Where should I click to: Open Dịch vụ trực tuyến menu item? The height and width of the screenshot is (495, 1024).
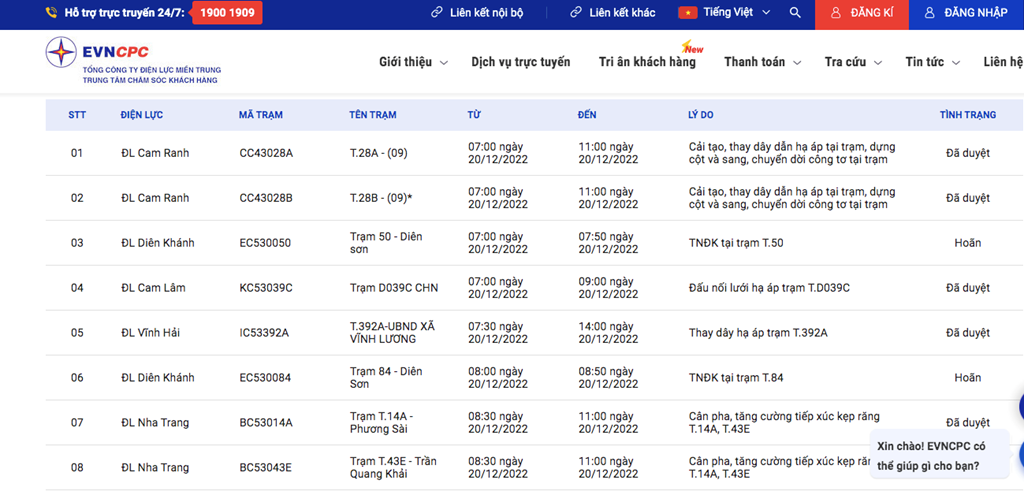[x=521, y=62]
